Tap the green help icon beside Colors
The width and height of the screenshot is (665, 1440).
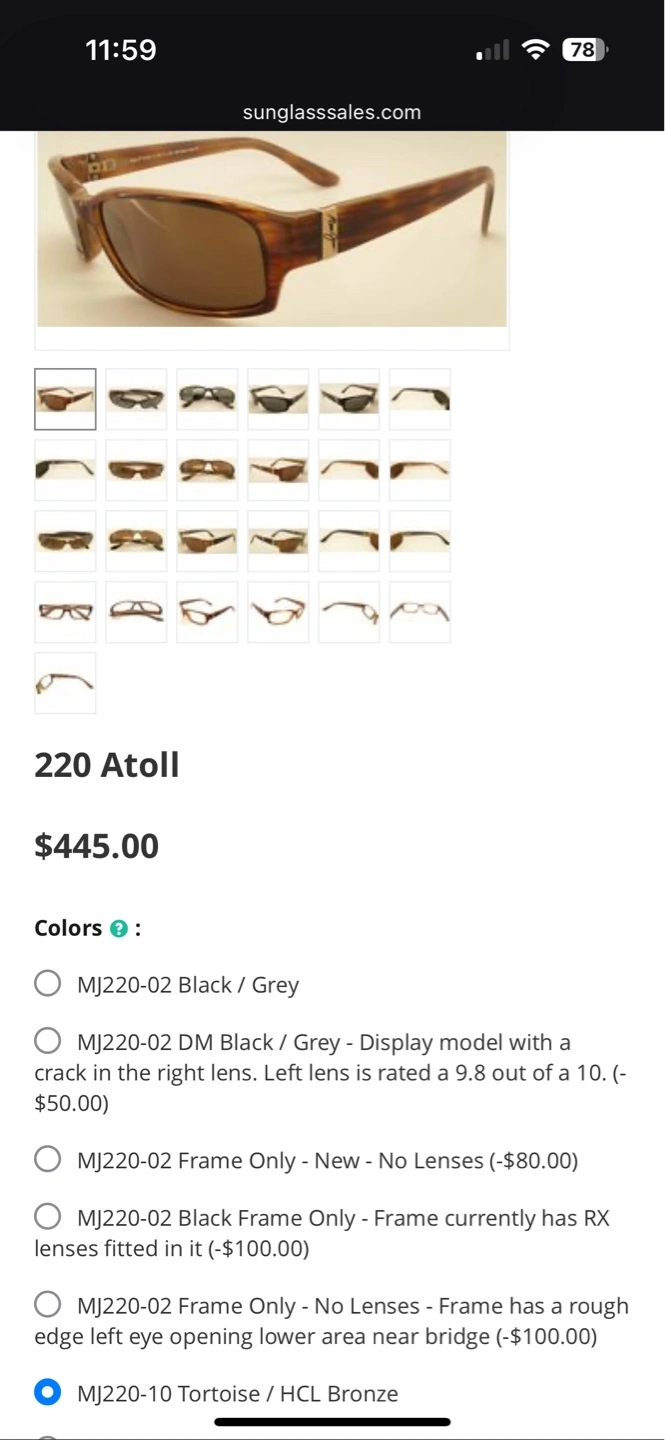pyautogui.click(x=119, y=929)
